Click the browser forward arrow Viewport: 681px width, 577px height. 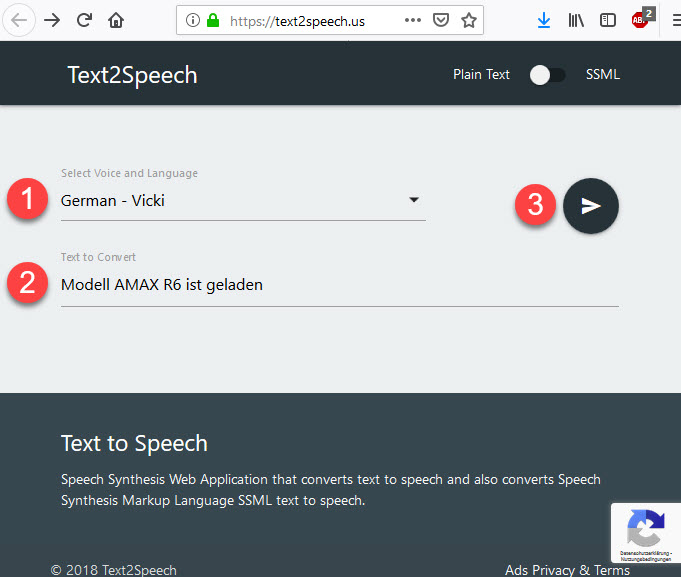click(x=52, y=20)
